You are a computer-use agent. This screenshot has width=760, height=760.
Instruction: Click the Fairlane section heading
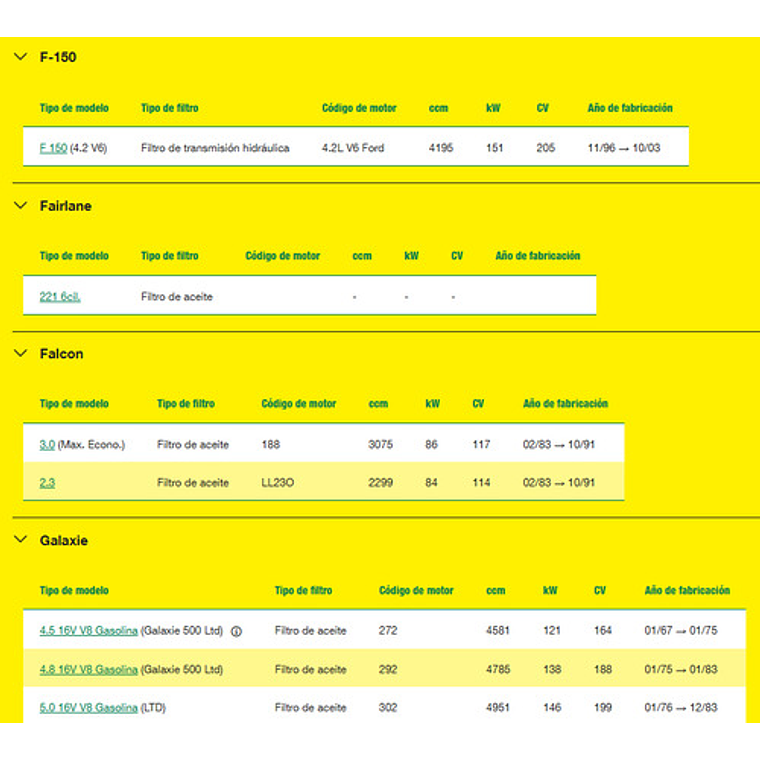(66, 206)
